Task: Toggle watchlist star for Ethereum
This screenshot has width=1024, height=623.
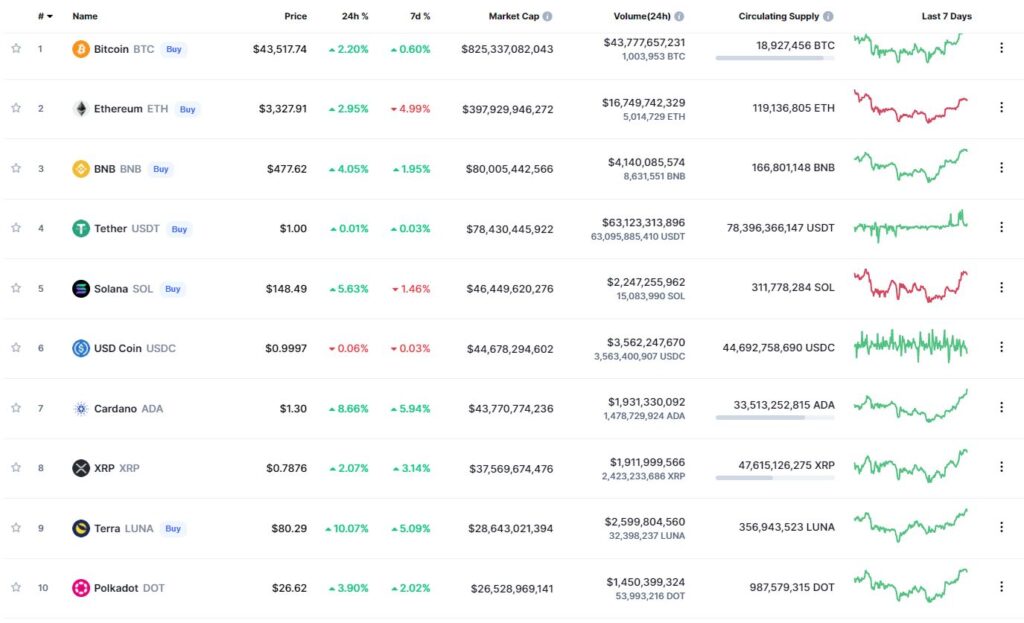Action: [16, 108]
